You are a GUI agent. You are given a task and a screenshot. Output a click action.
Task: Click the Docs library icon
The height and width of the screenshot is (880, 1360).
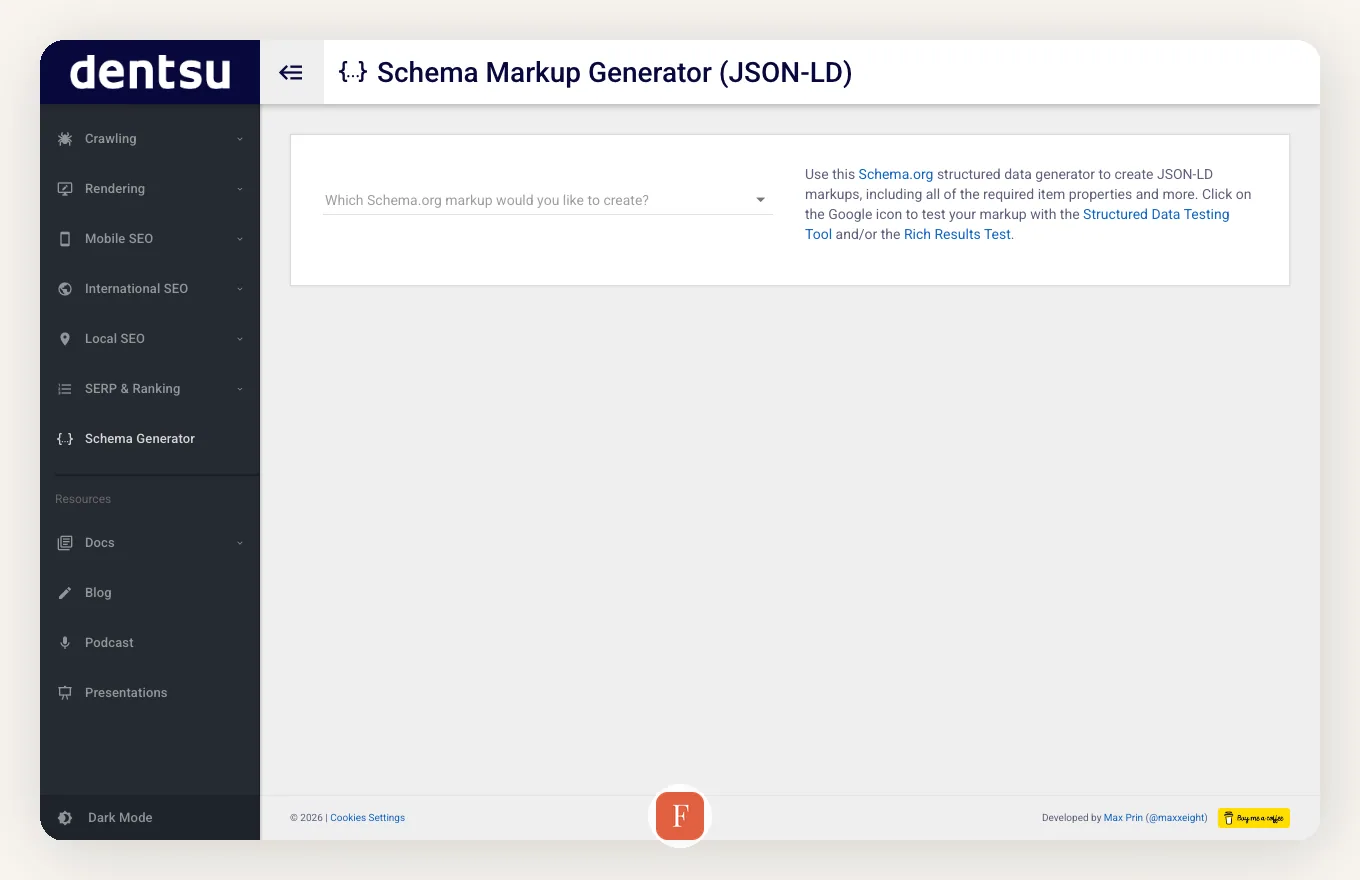(x=65, y=543)
